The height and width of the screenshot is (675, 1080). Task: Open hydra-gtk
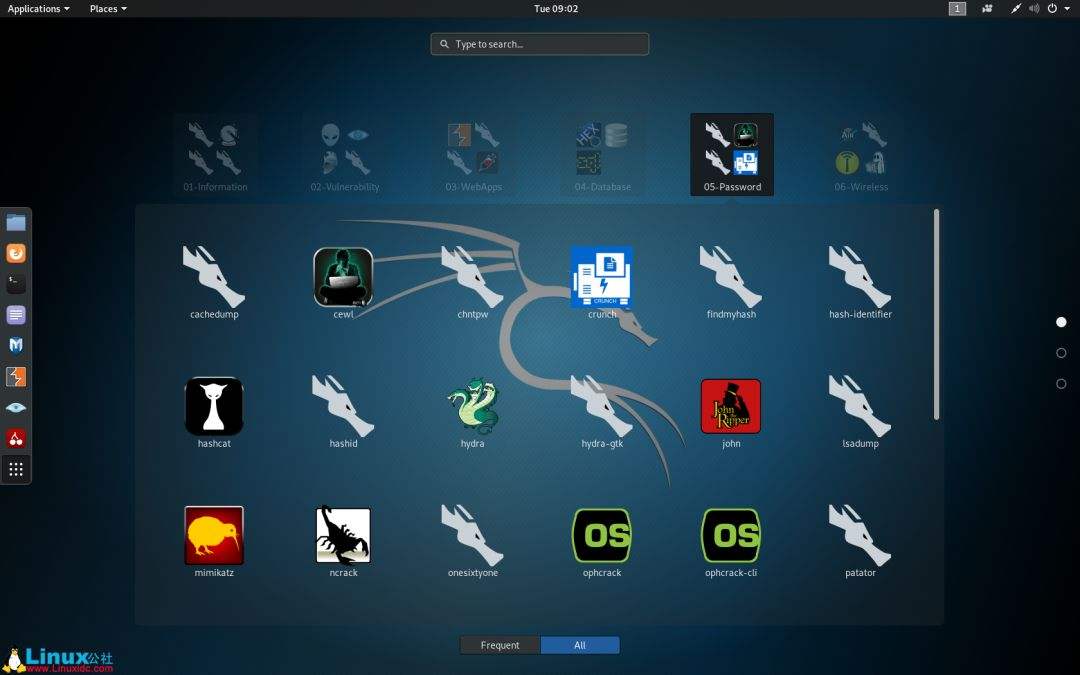(602, 412)
